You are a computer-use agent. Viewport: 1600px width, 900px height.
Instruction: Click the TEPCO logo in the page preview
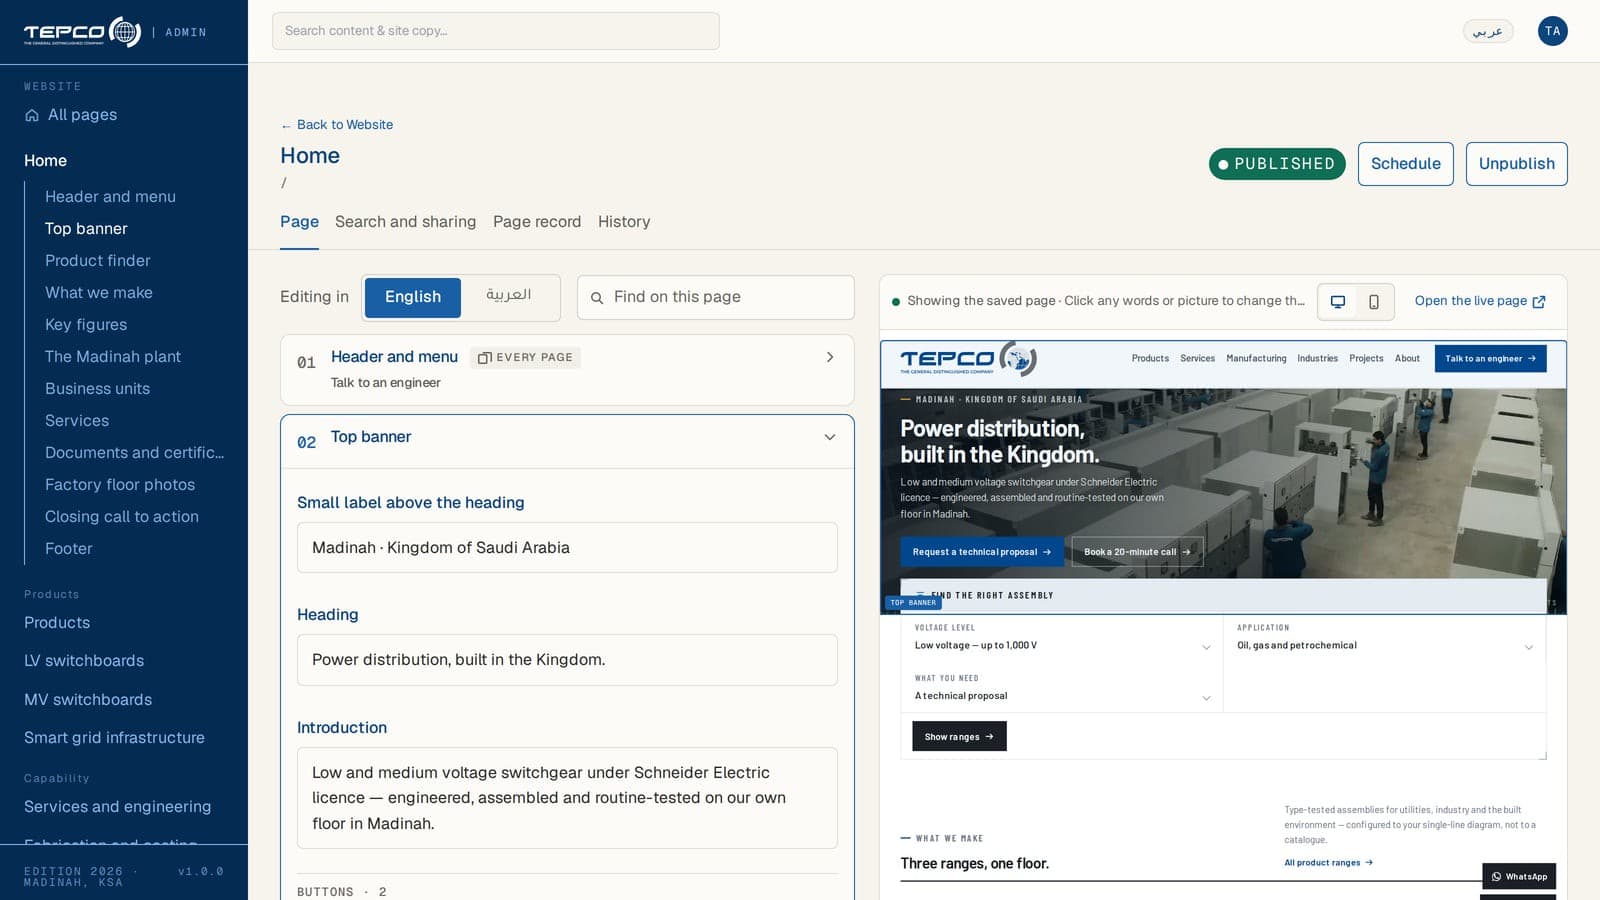coord(968,359)
